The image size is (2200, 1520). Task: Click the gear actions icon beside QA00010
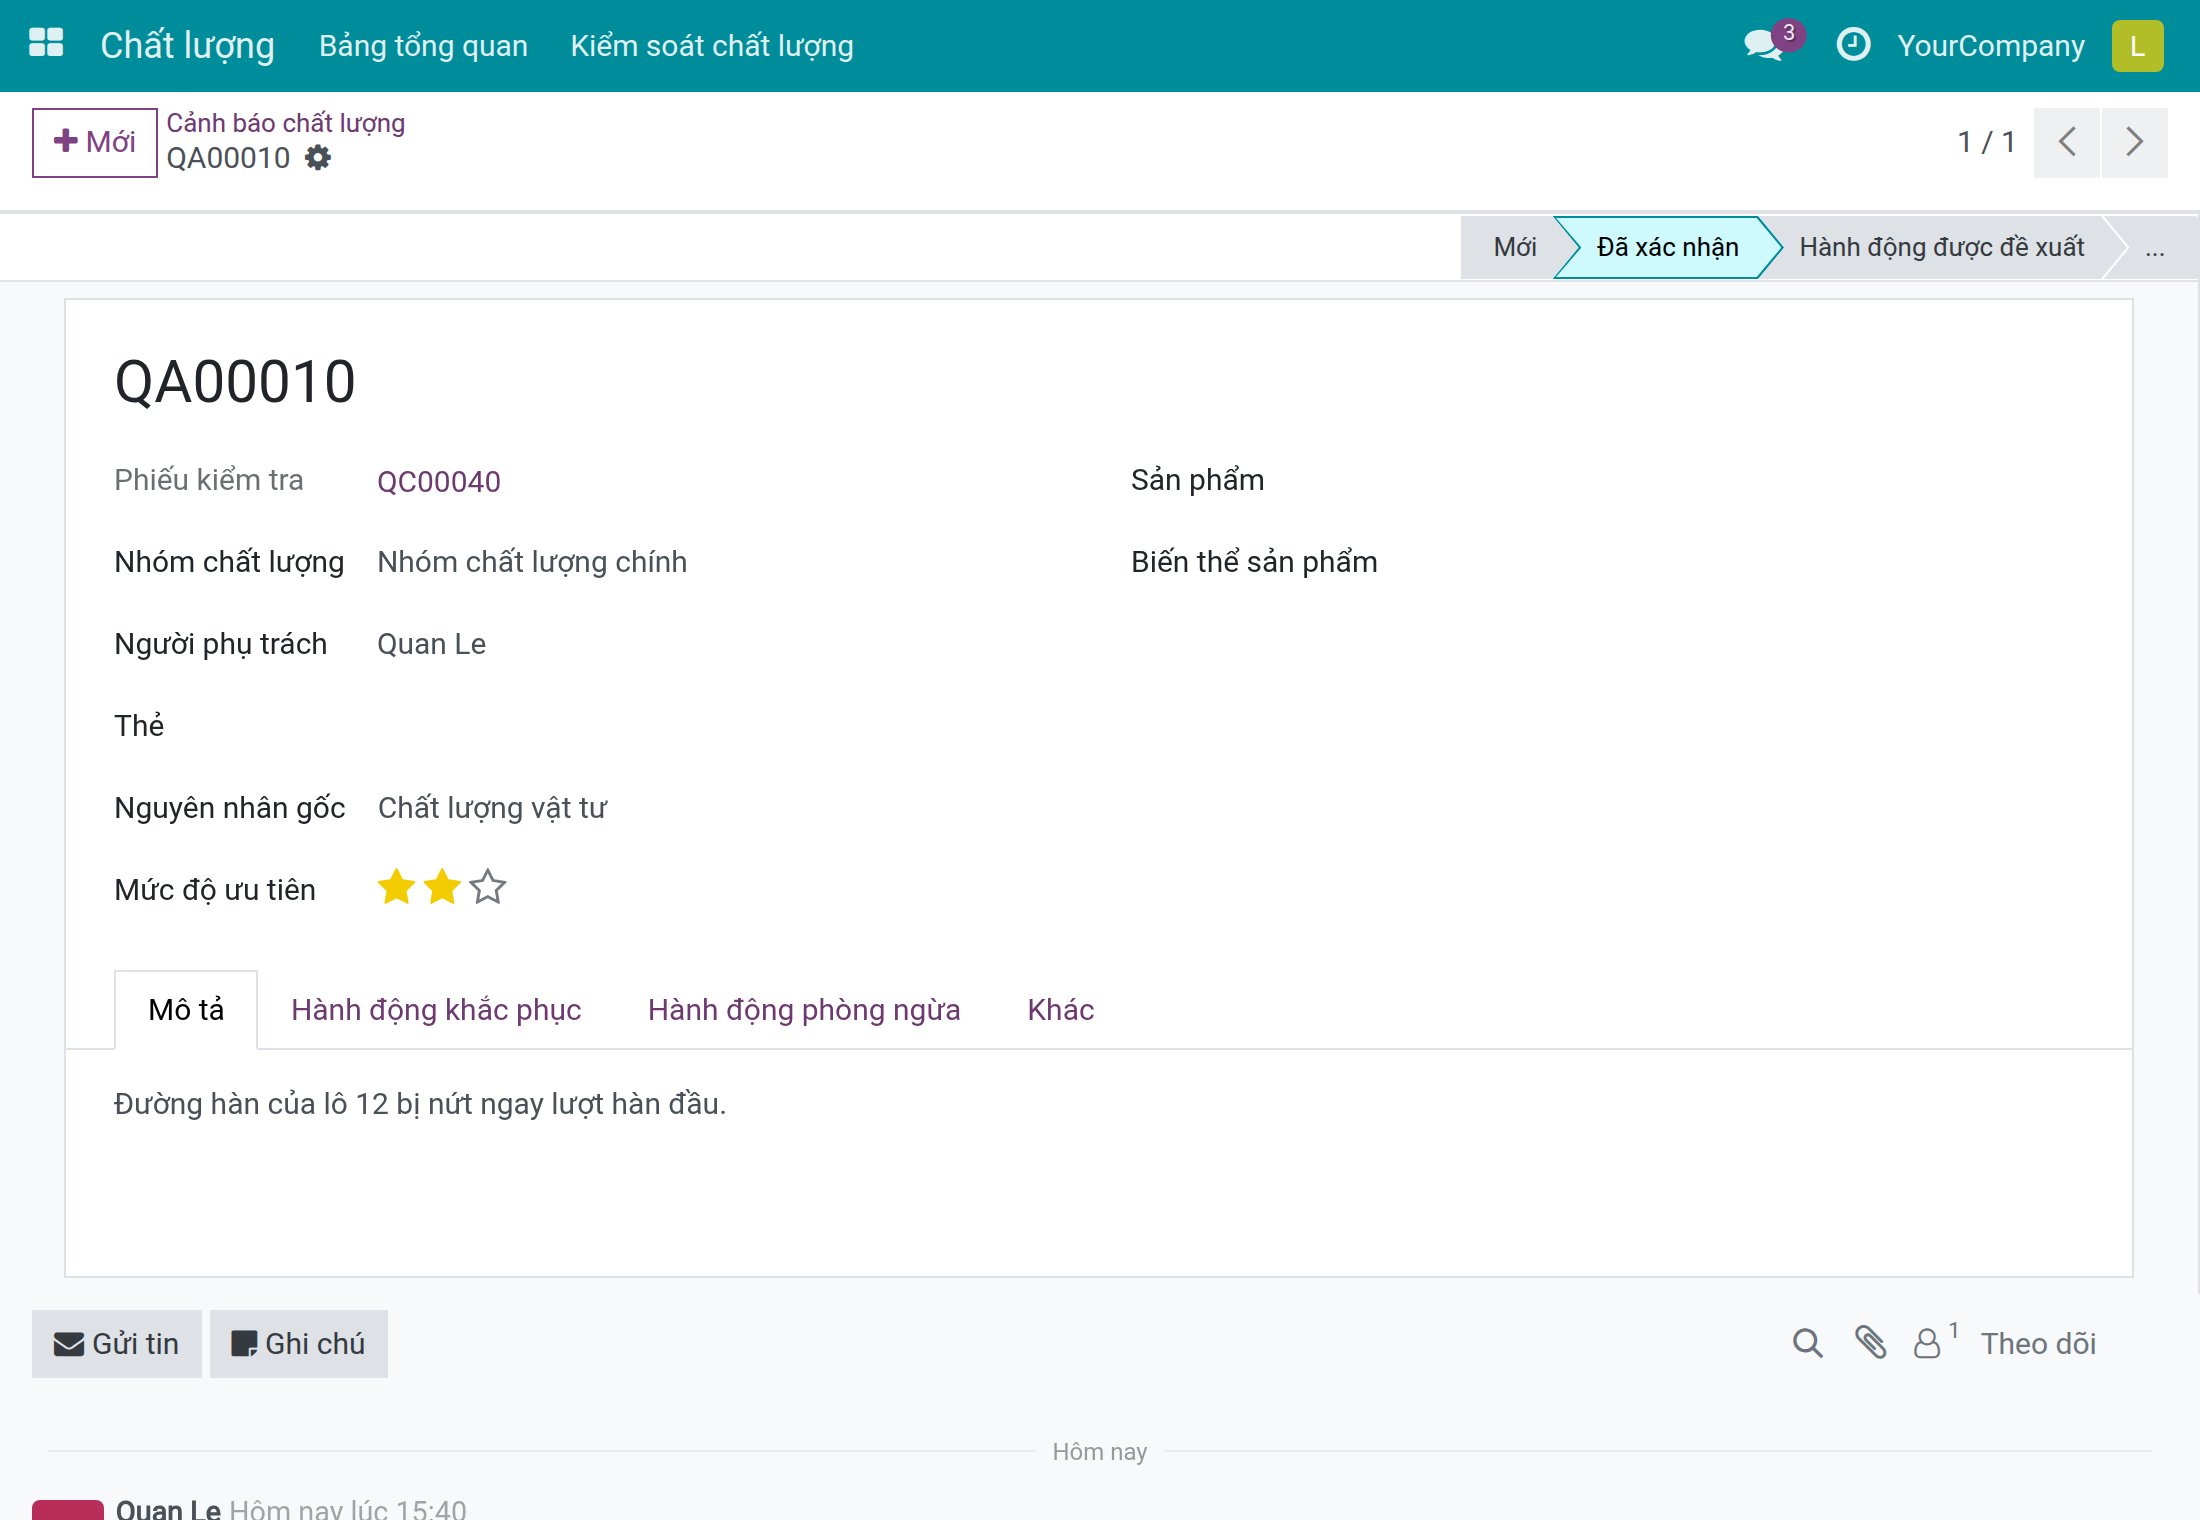click(x=318, y=158)
